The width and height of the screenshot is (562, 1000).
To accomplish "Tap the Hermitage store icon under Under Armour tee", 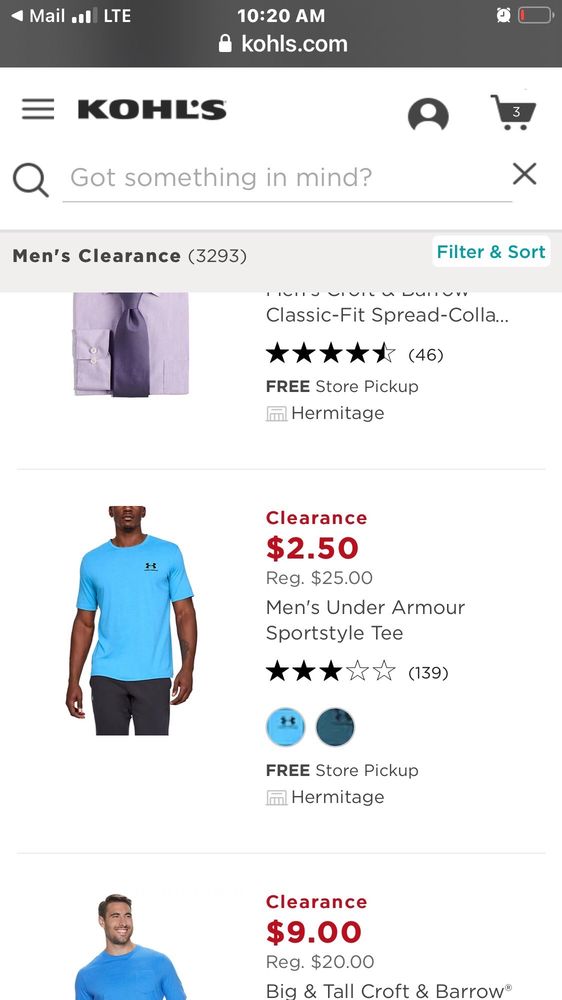I will pos(276,797).
